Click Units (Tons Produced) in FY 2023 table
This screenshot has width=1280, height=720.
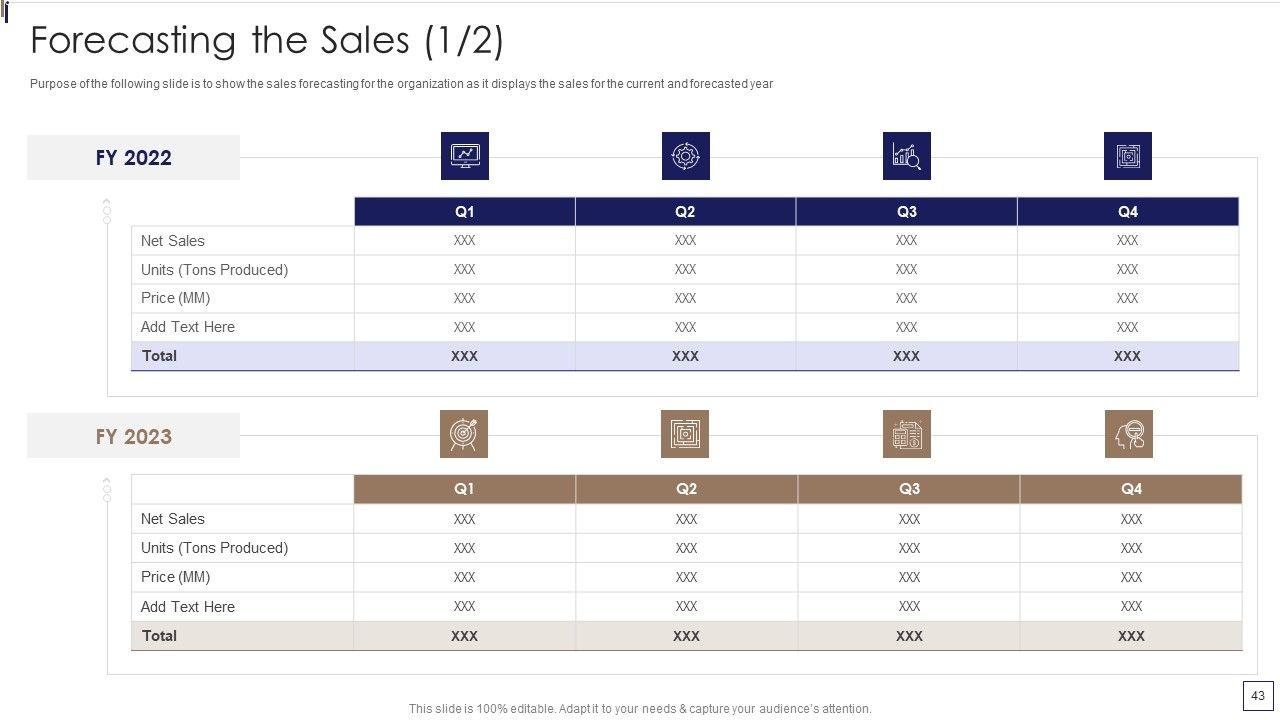coord(214,548)
